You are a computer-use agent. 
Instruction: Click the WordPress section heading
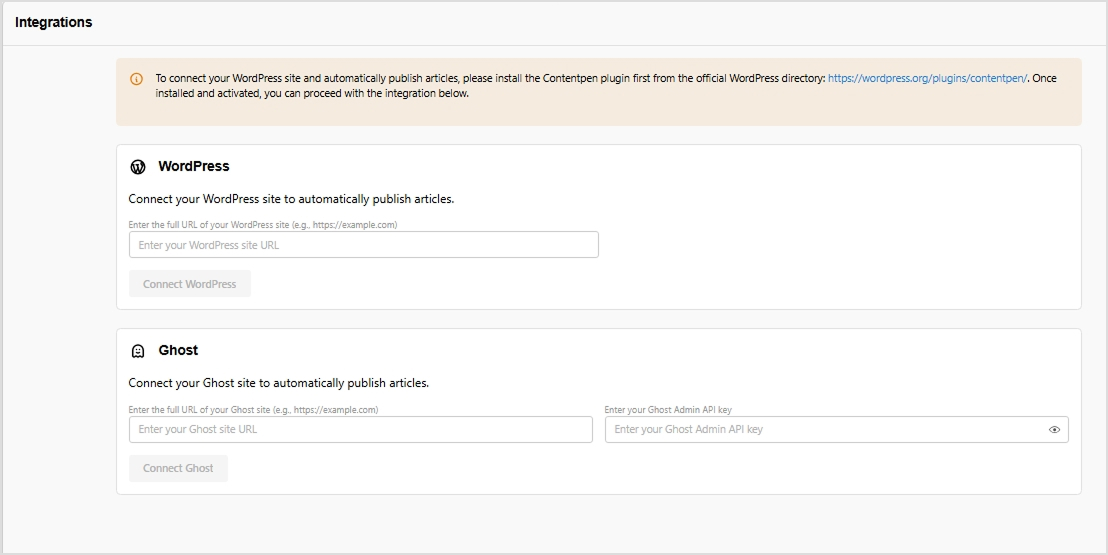click(194, 166)
